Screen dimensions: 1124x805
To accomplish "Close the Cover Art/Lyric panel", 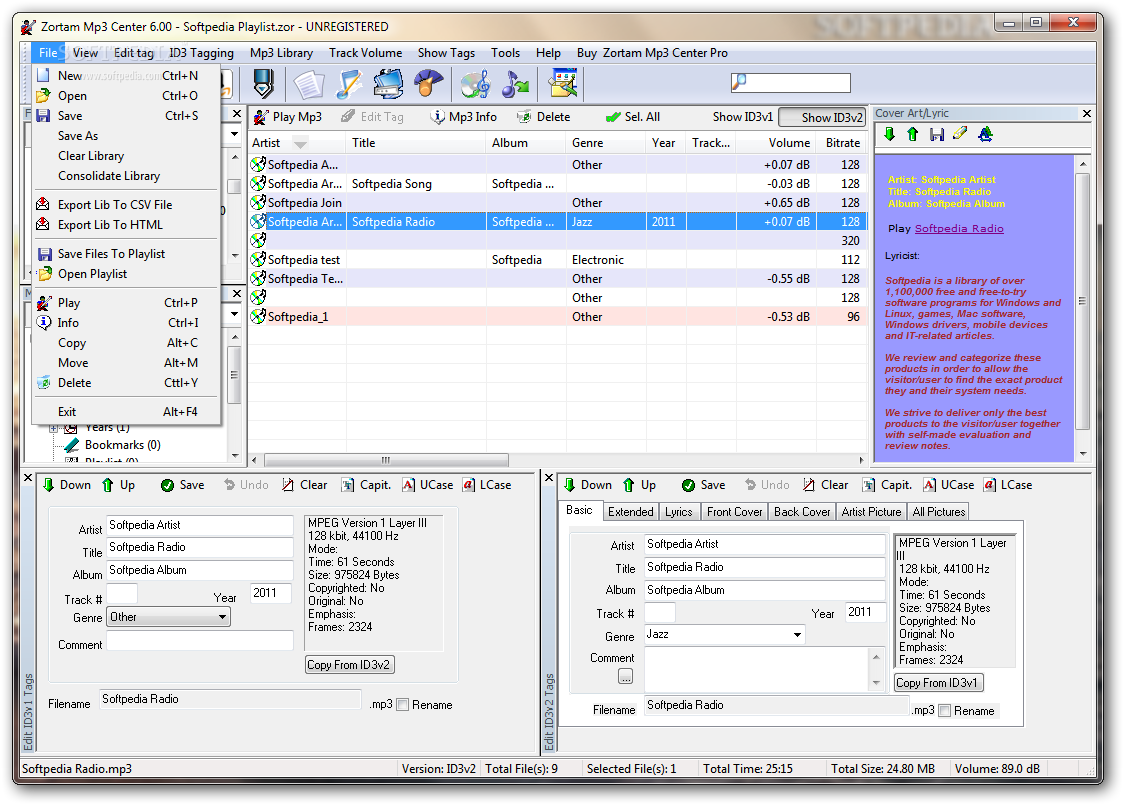I will (1086, 114).
